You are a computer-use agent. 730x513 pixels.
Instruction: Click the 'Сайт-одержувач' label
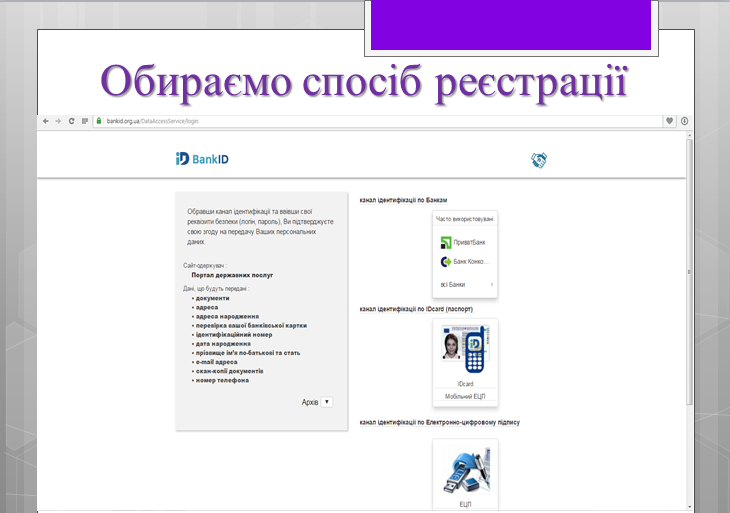[205, 265]
